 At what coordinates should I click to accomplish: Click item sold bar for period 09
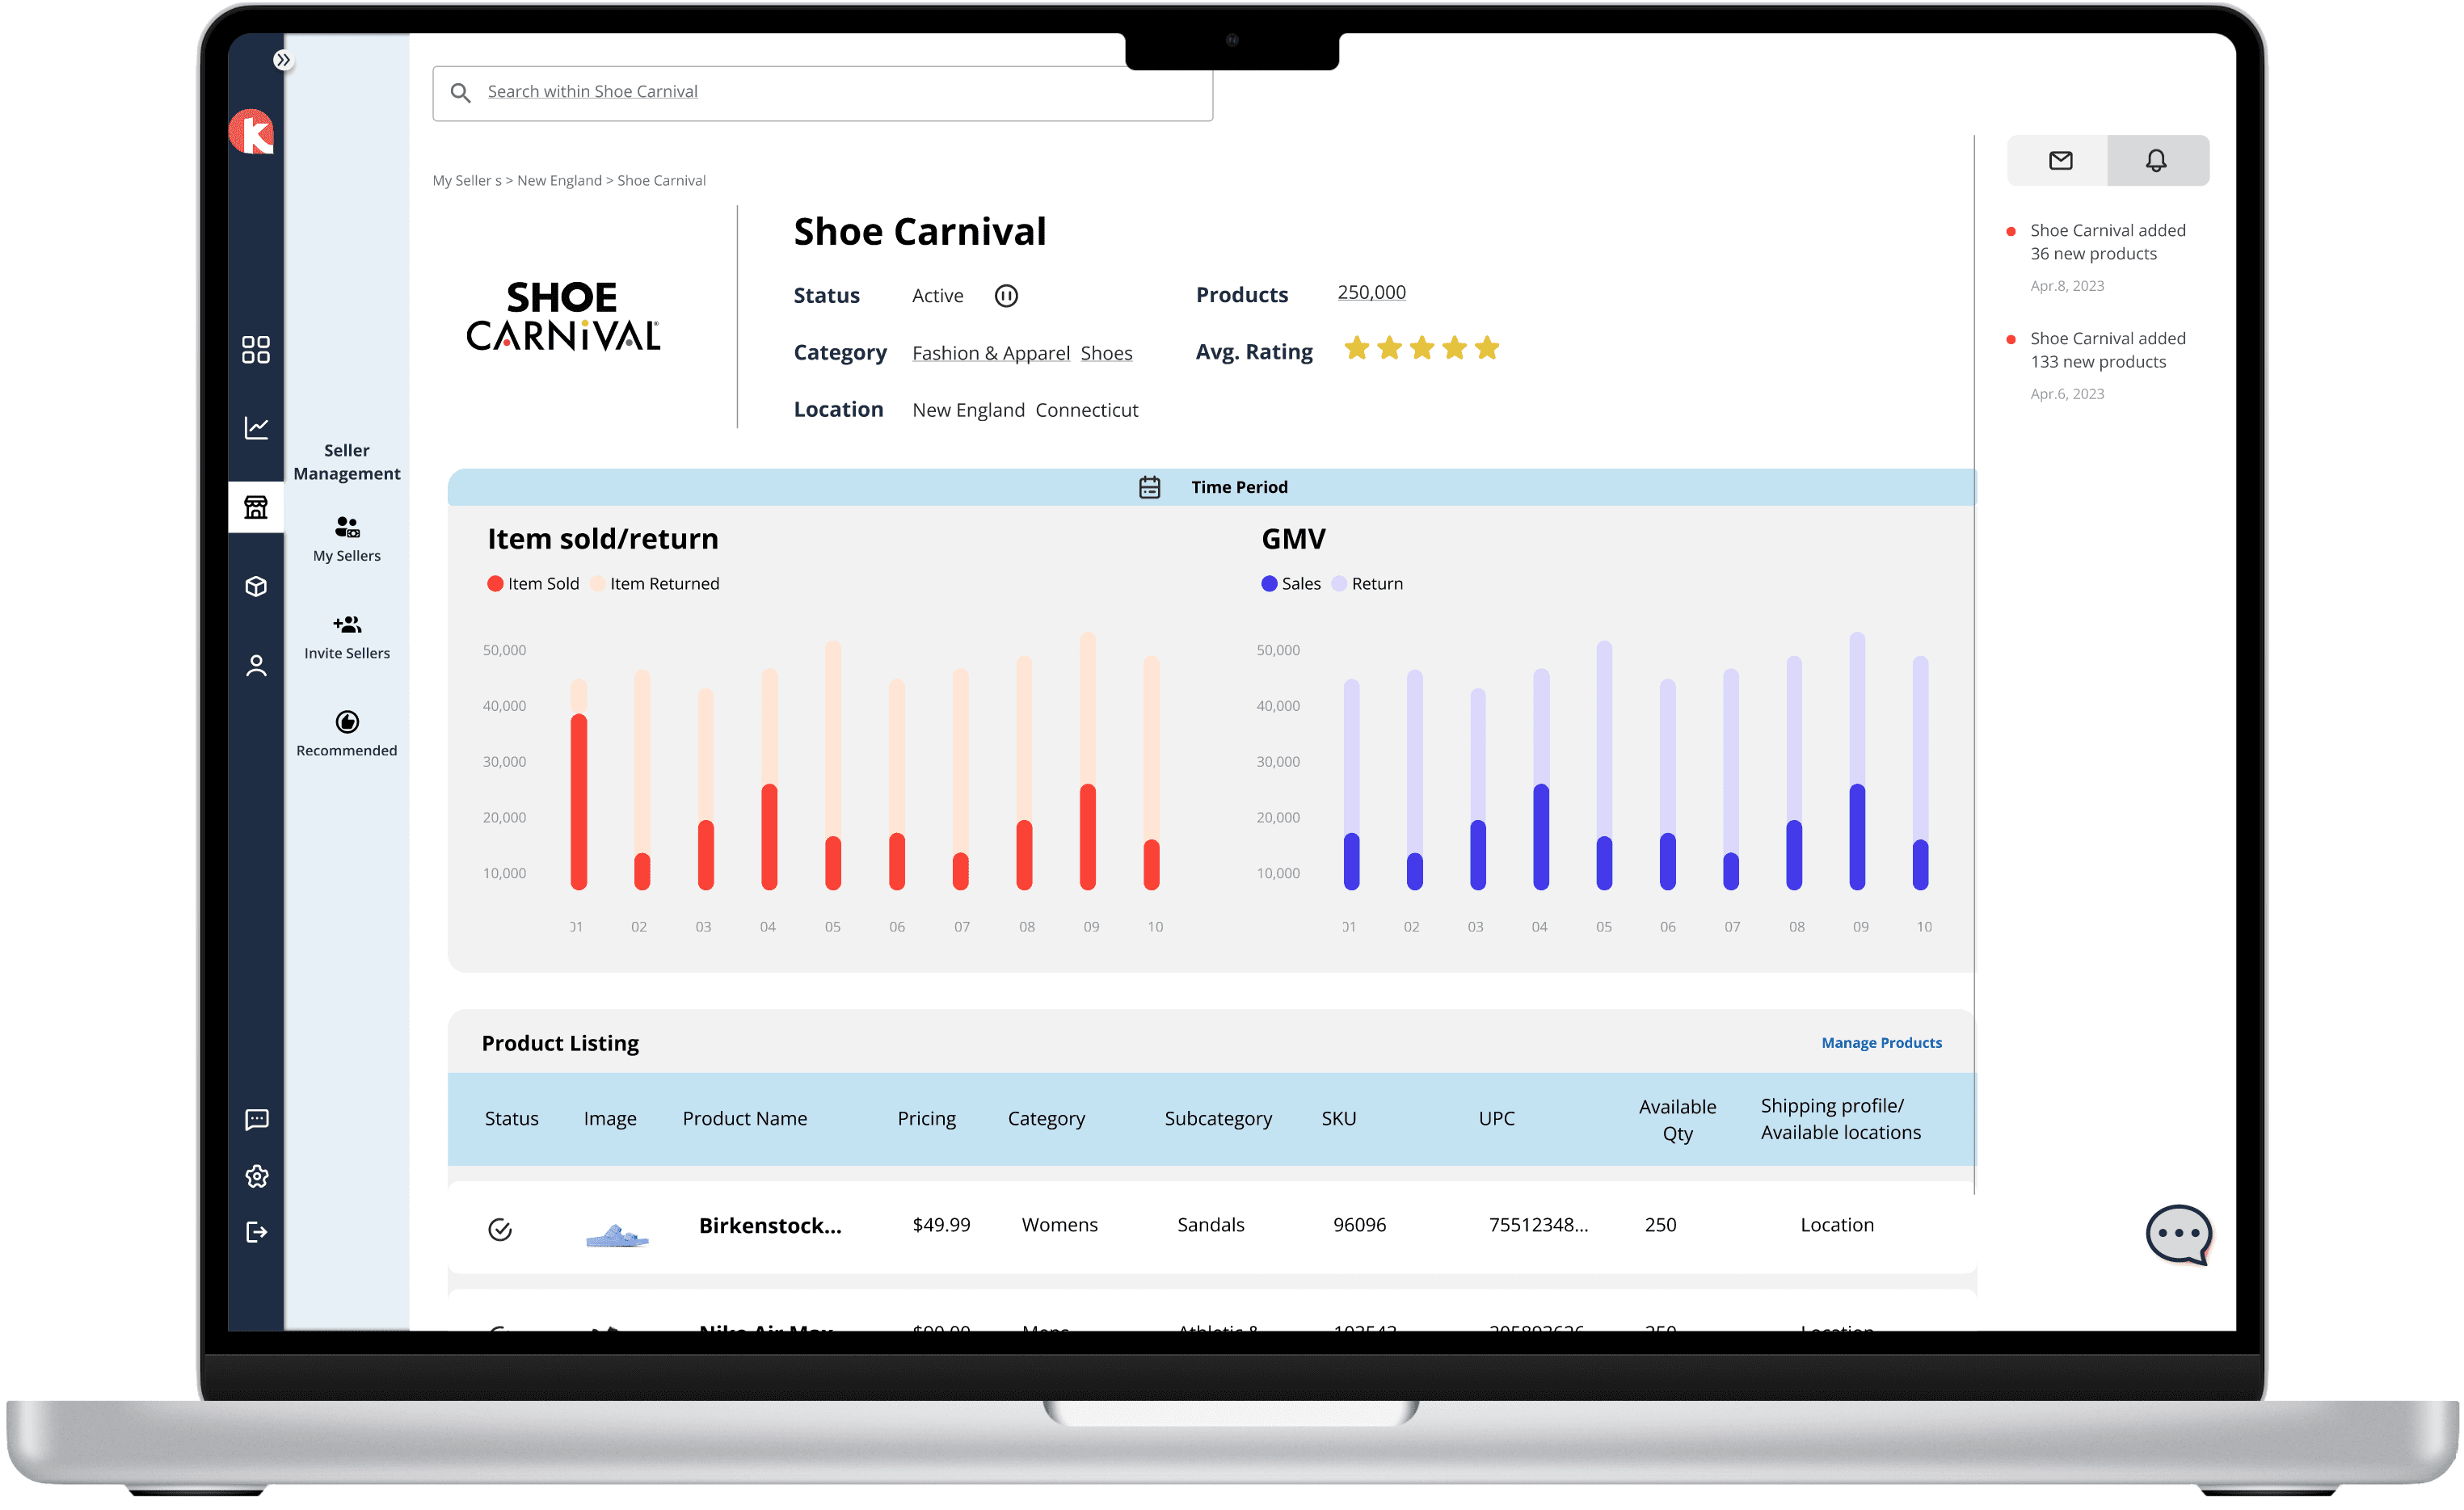click(1088, 837)
